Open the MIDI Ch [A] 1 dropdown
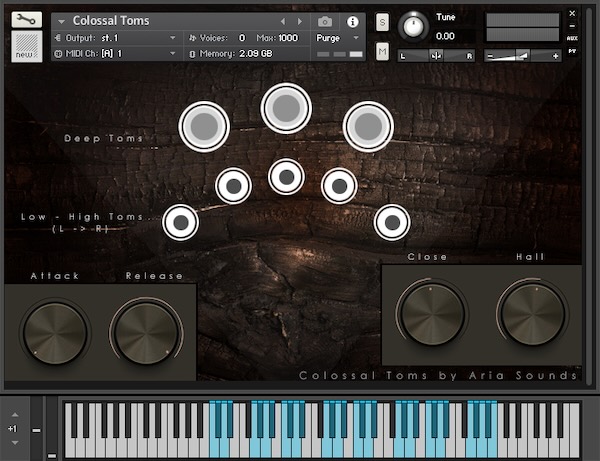Screen dimensions: 600x461 115,54
